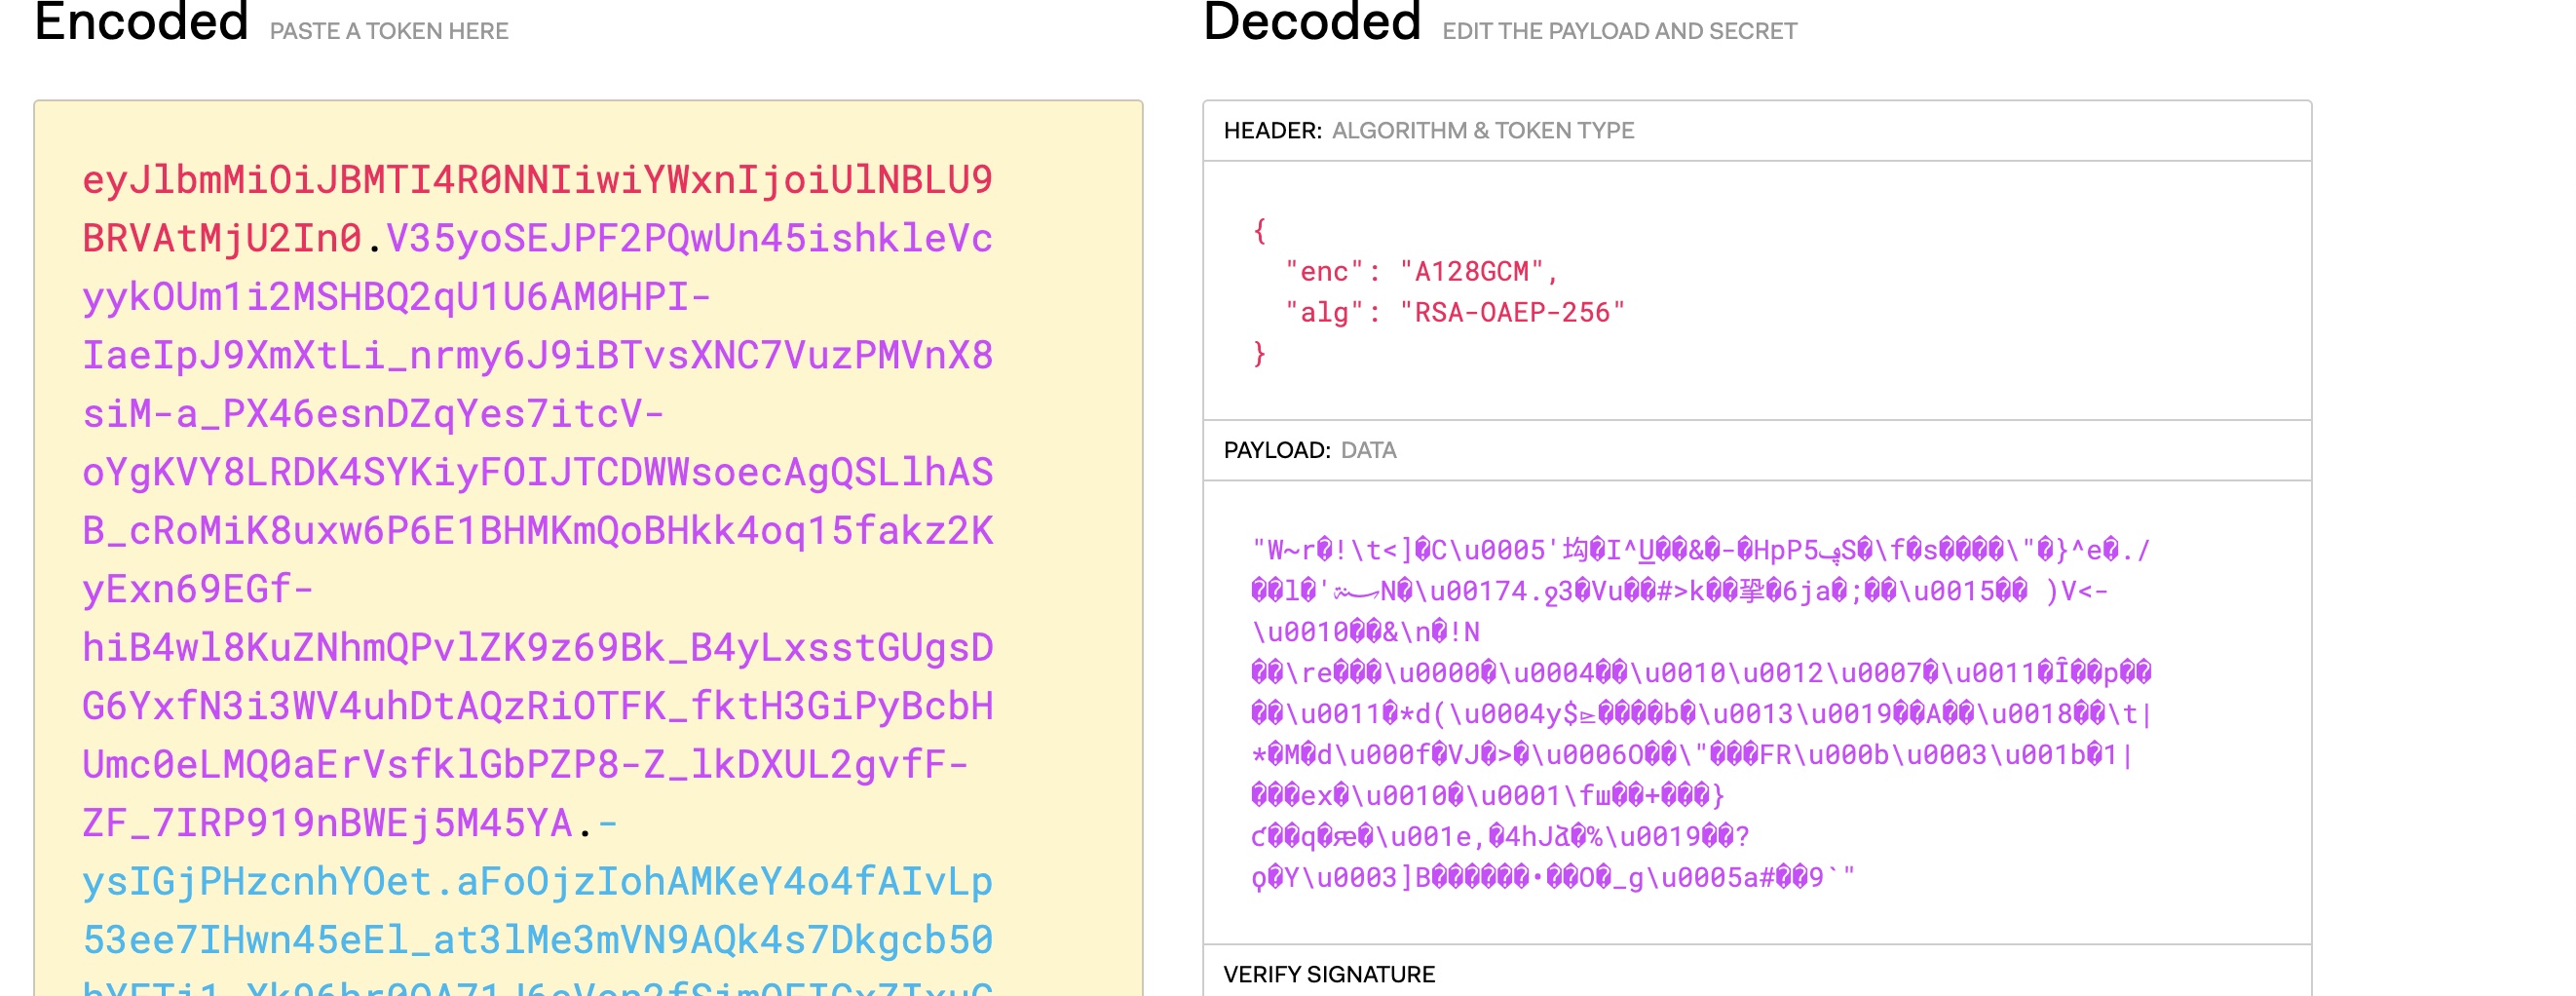Viewport: 2576px width, 996px height.
Task: Click the PAYLOAD: DATA section label
Action: pos(1310,450)
